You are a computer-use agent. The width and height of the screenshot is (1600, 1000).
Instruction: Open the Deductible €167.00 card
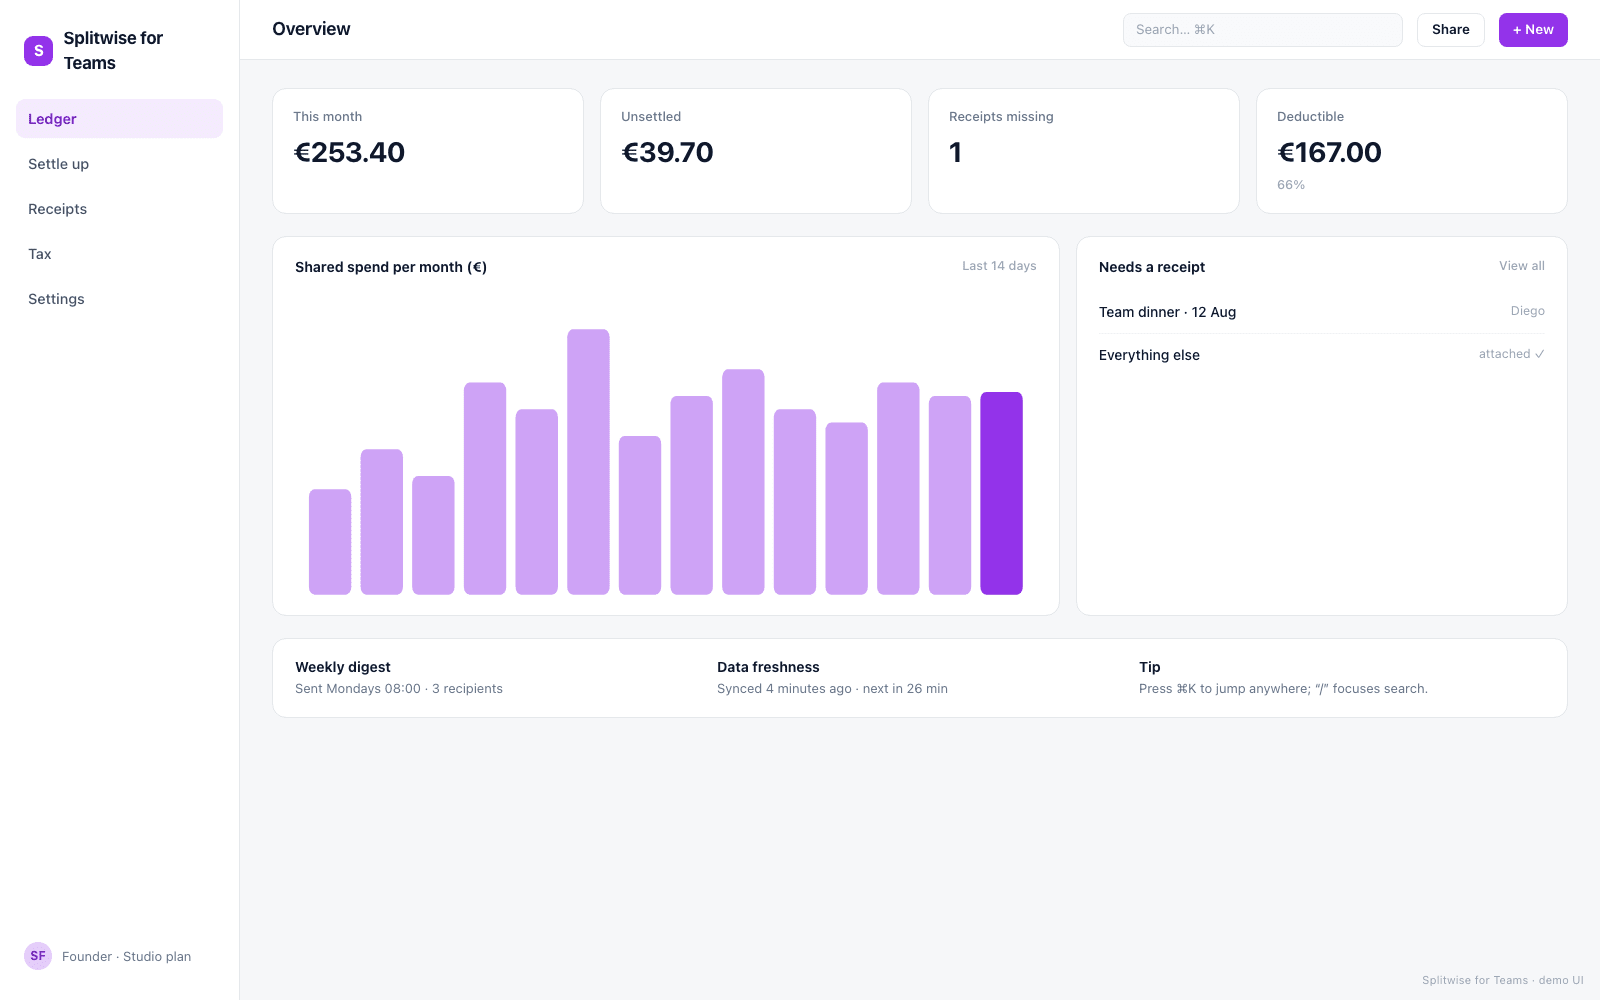pos(1412,151)
